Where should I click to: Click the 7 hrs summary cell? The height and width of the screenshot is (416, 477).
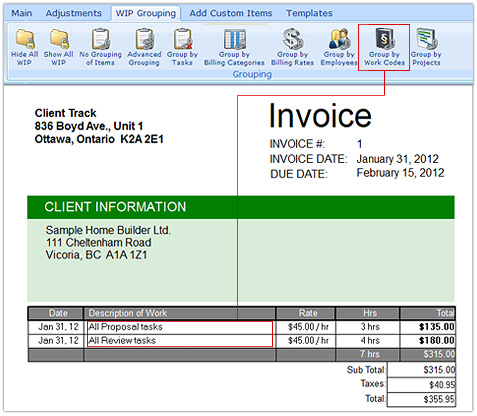pos(368,355)
